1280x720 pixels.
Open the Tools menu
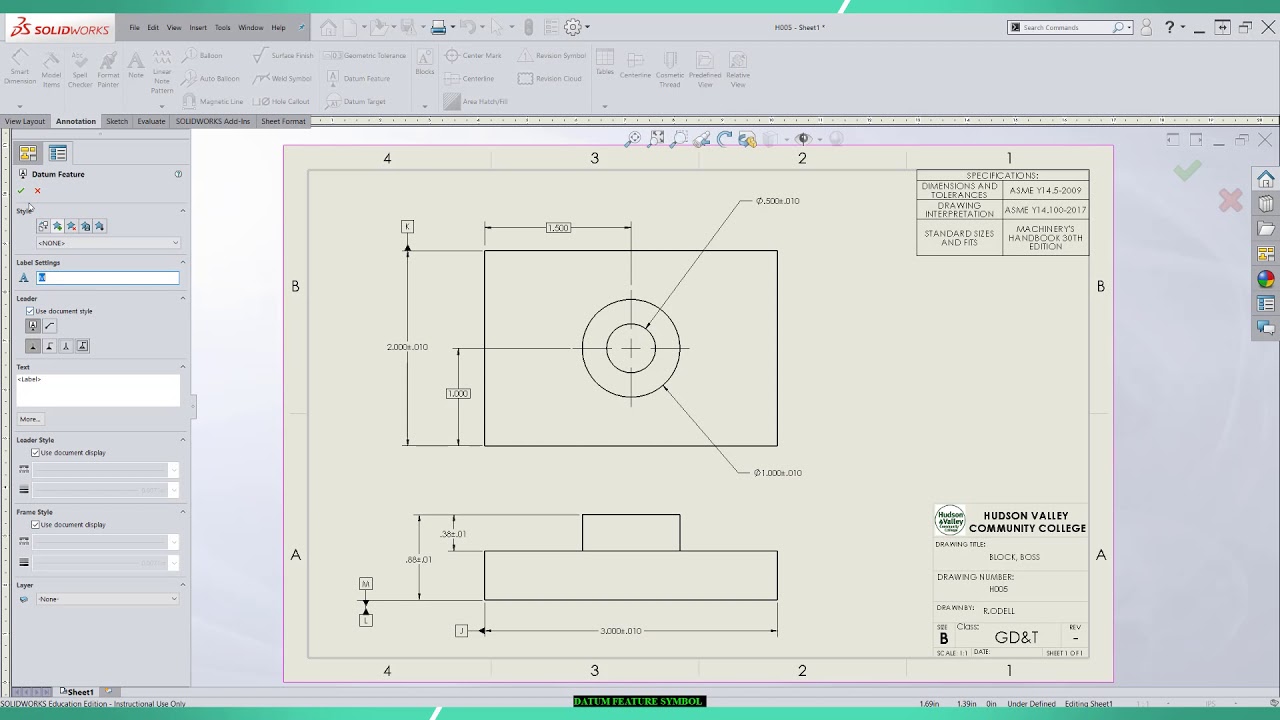222,28
